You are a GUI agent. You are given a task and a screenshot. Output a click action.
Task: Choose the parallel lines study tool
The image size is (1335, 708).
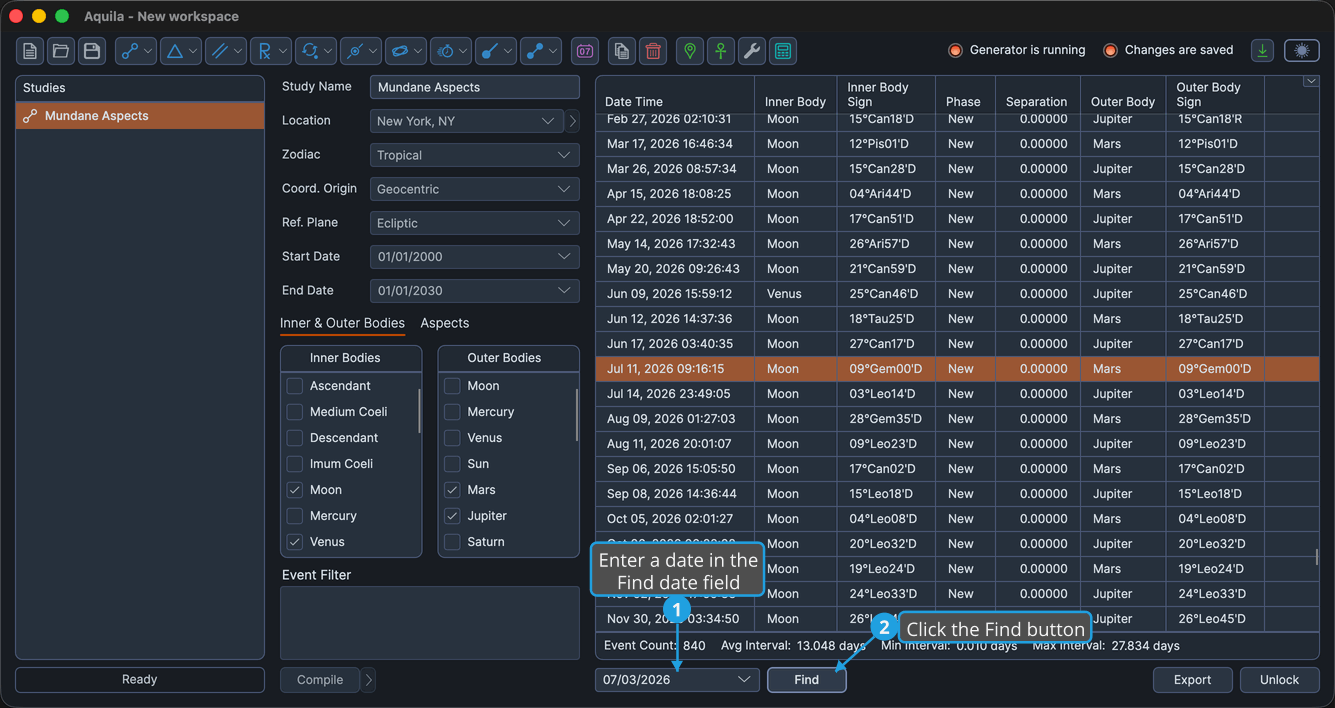pos(226,51)
